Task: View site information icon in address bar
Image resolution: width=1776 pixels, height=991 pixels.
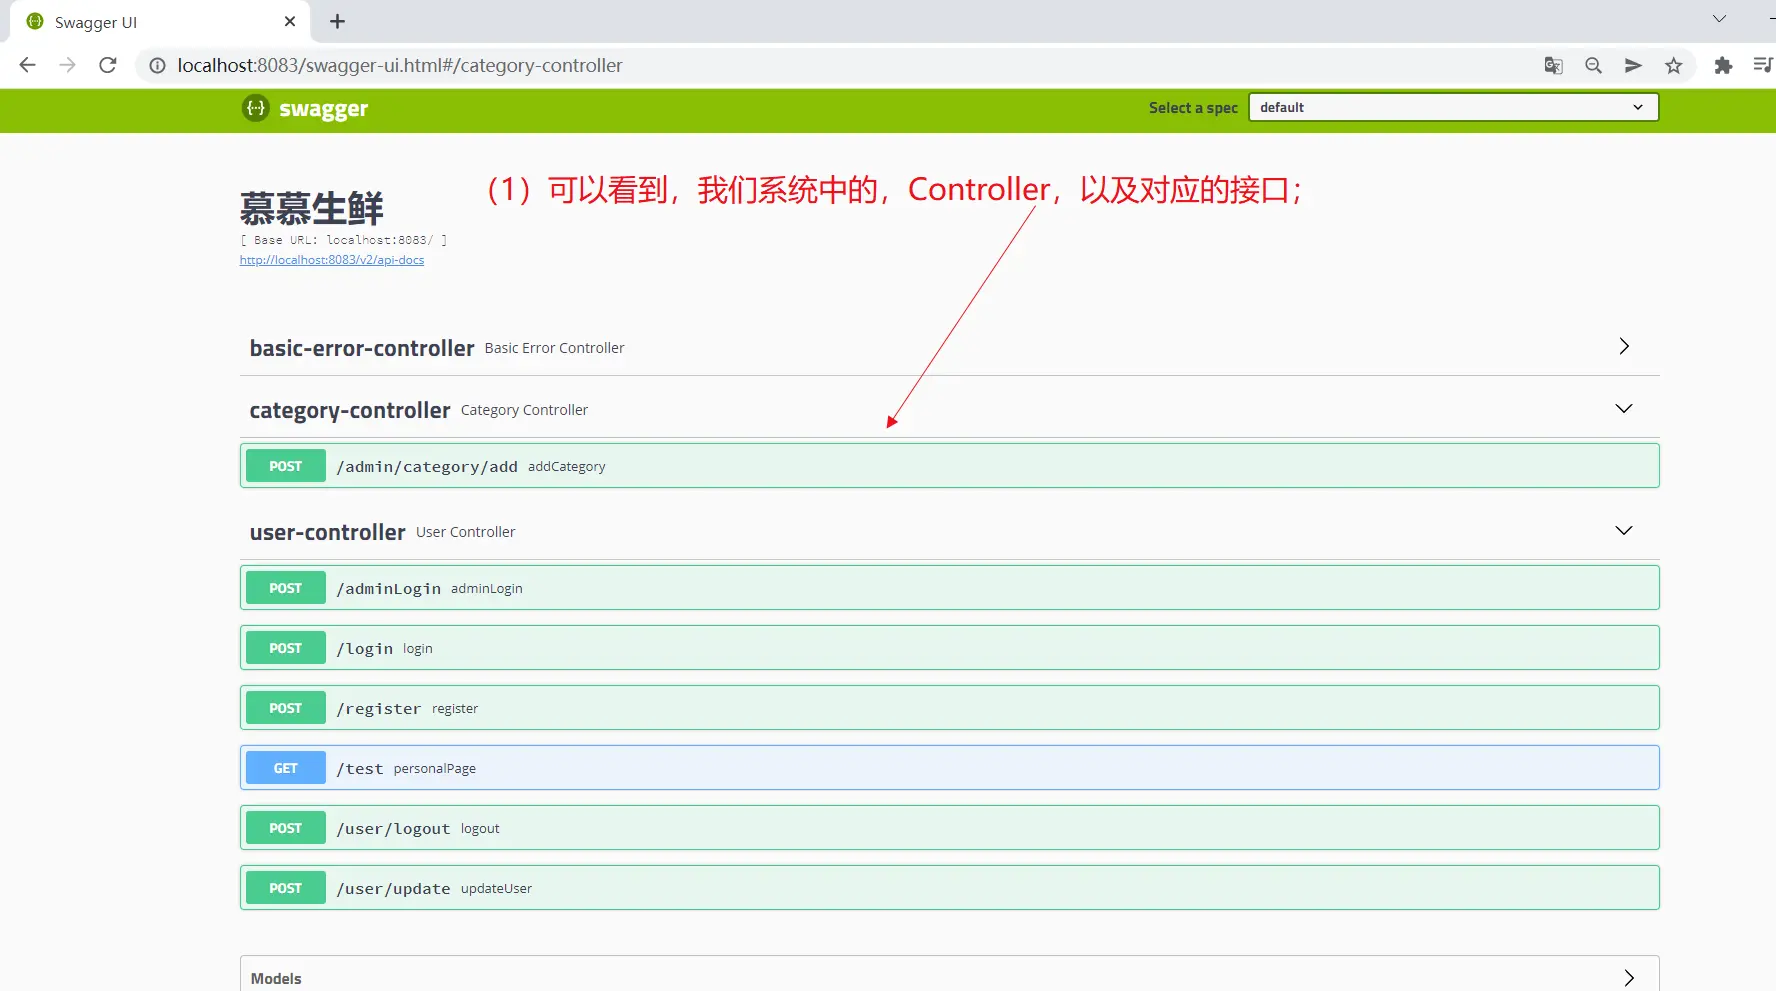Action: (157, 65)
